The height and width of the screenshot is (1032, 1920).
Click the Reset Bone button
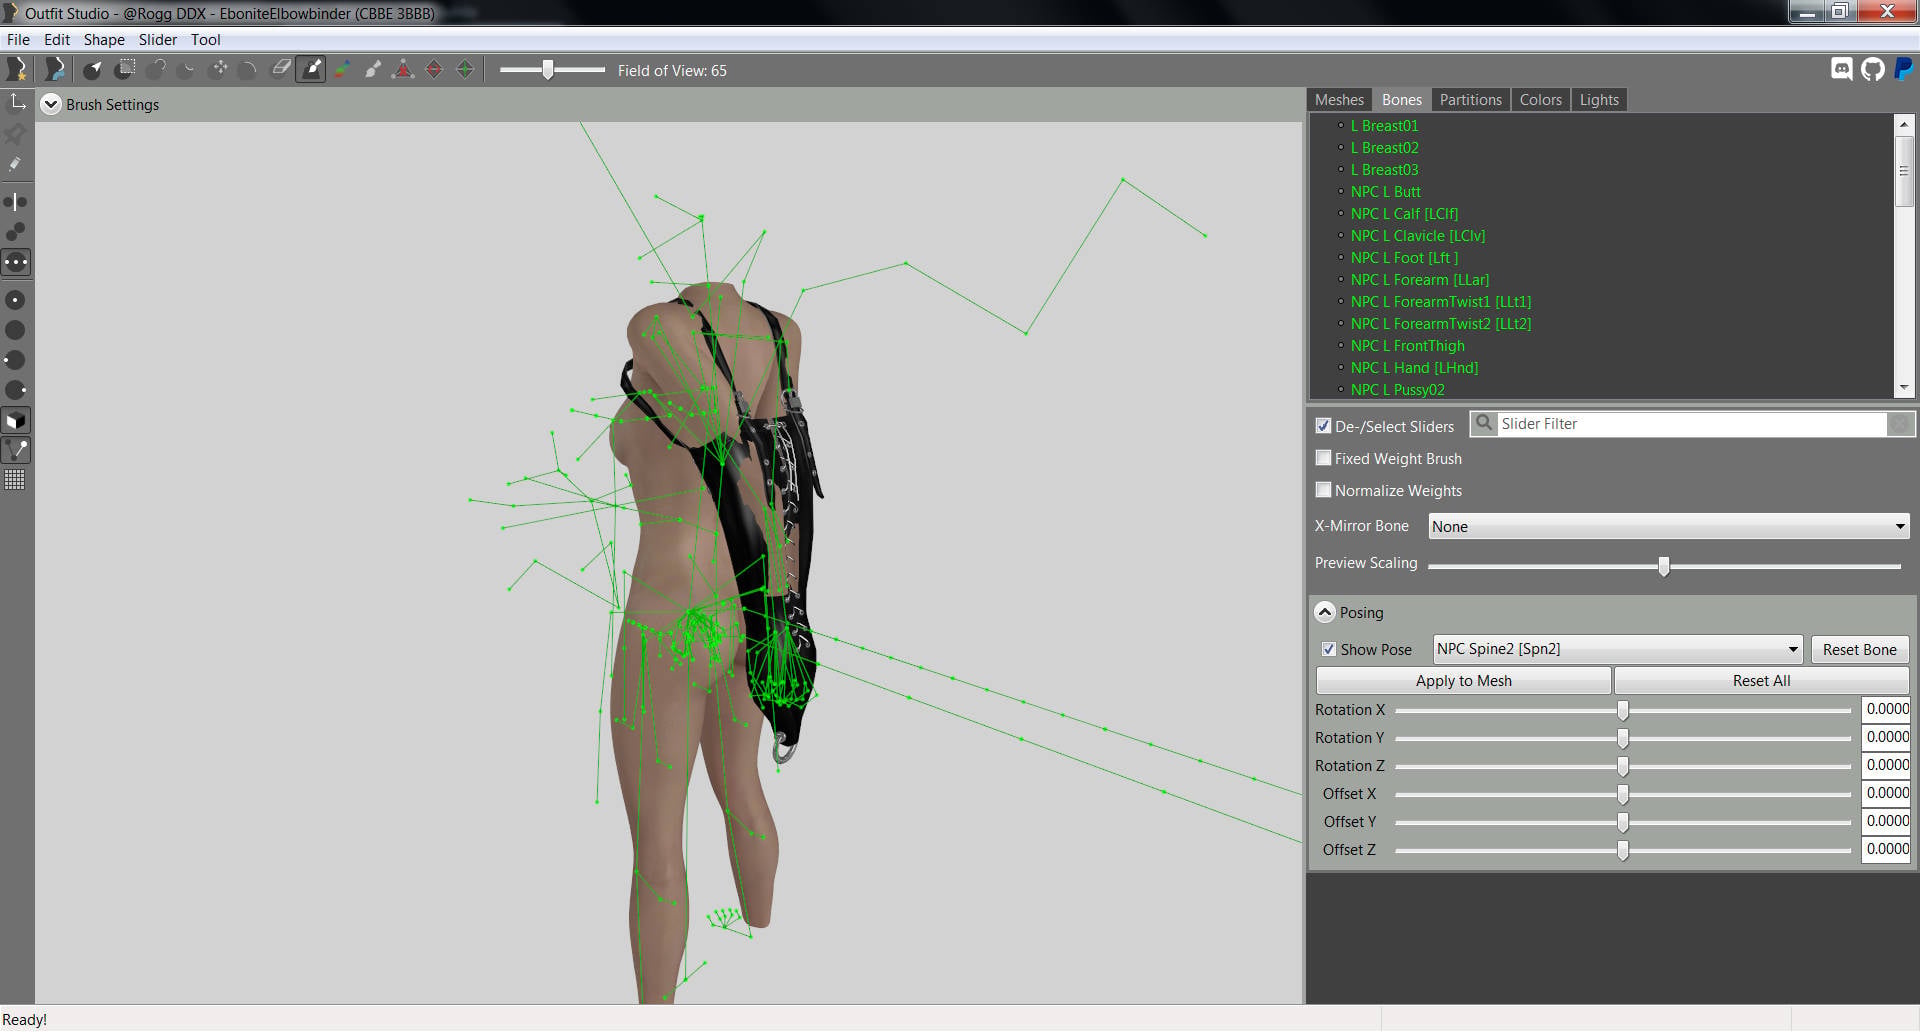(1859, 649)
